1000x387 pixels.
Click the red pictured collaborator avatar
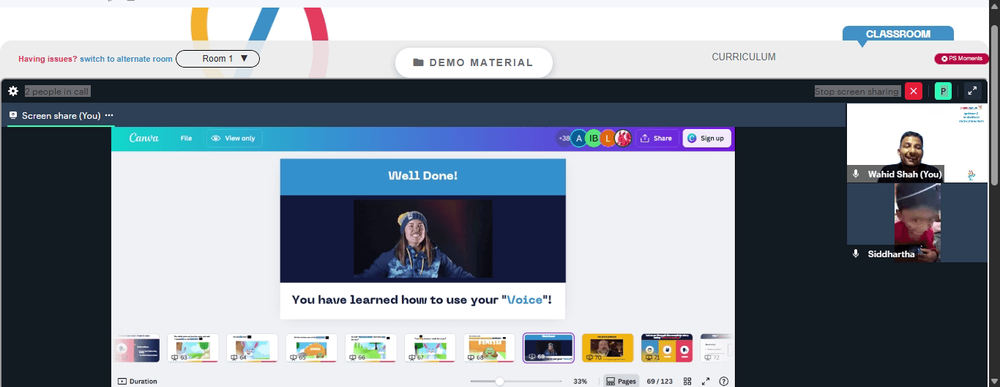(x=623, y=138)
